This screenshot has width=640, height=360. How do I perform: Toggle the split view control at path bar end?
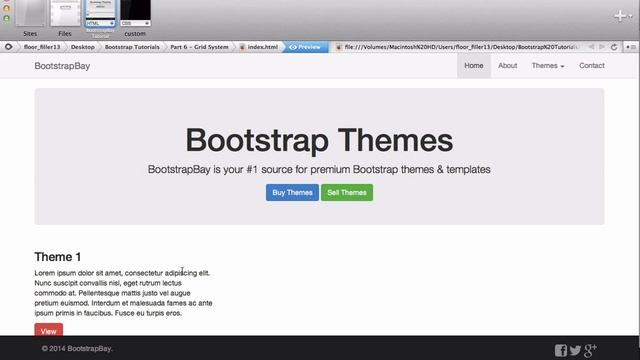[x=631, y=47]
